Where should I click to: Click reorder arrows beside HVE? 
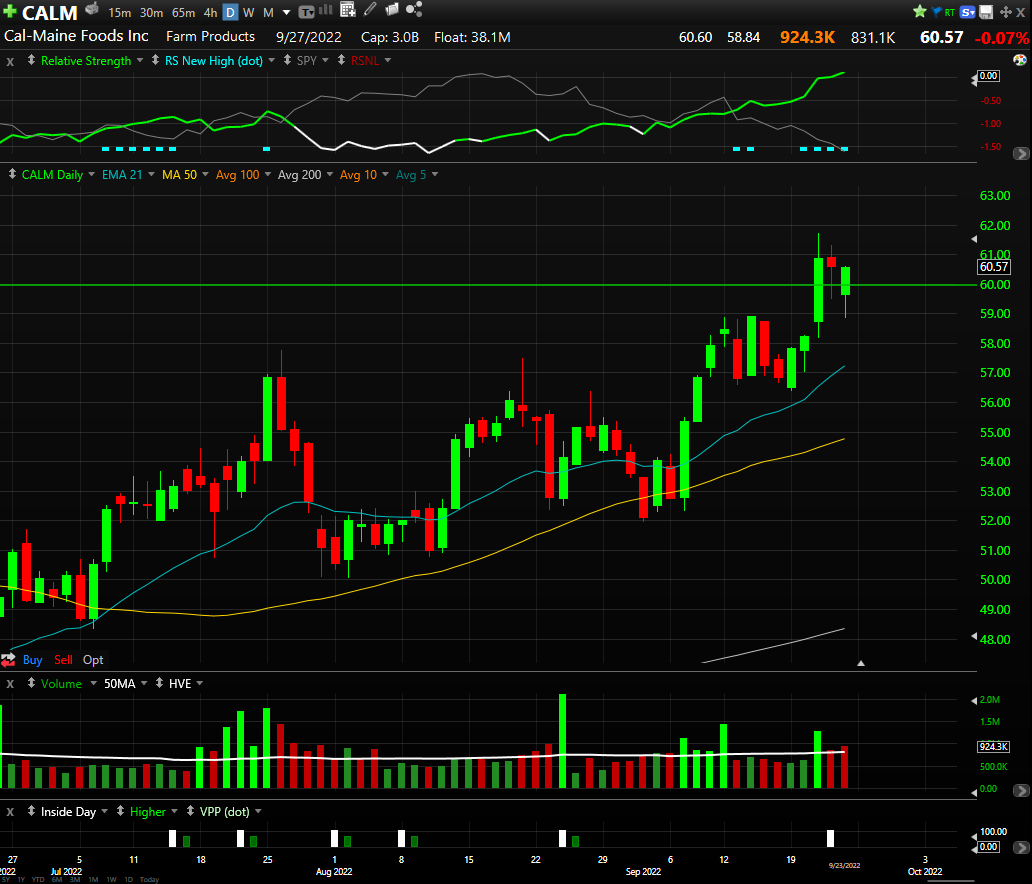click(x=159, y=683)
